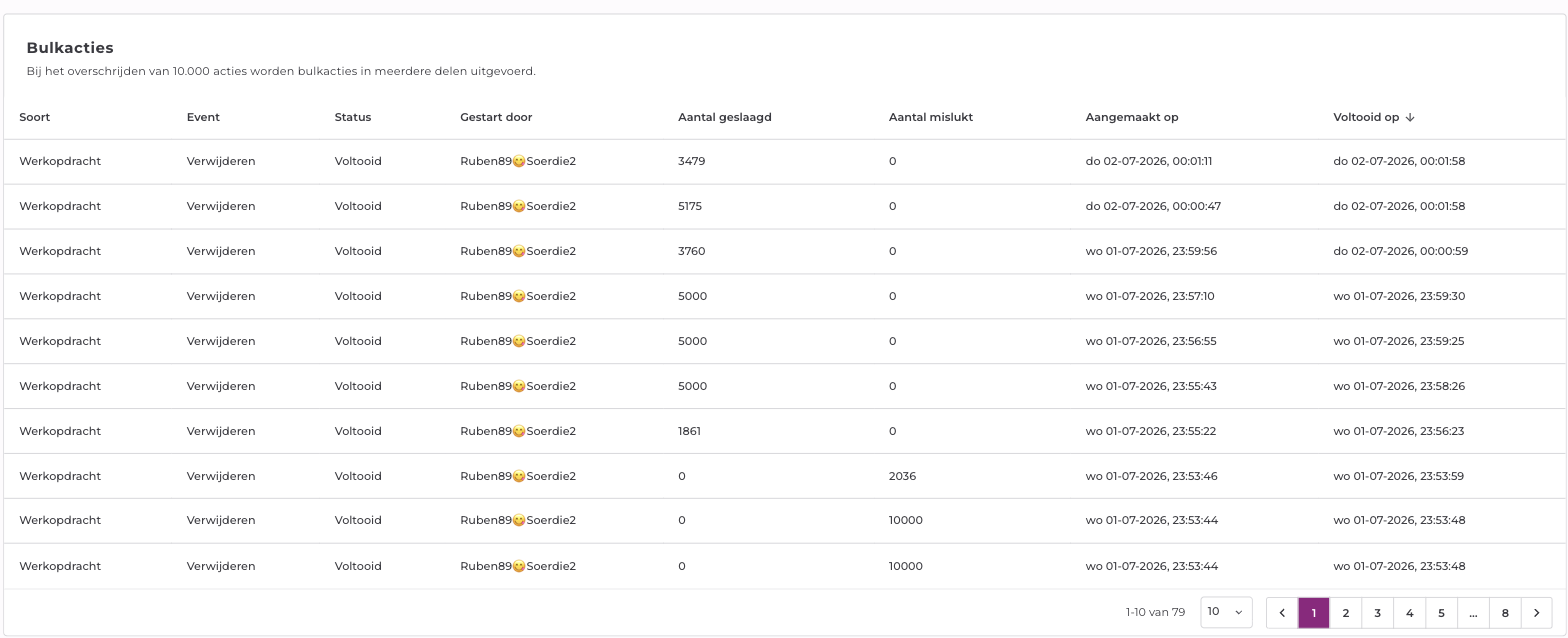This screenshot has height=638, width=1568.
Task: Click the created date wo 01-07-2026, 23:57:10
Action: 1150,296
